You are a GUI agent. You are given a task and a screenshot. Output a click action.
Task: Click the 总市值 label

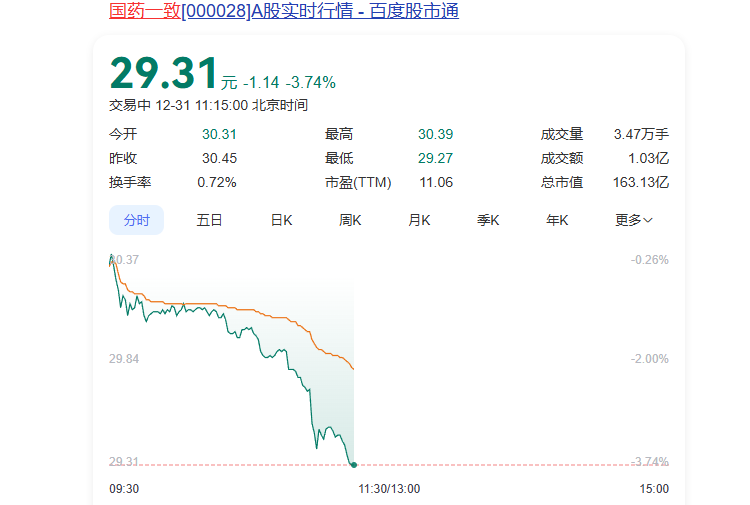562,182
